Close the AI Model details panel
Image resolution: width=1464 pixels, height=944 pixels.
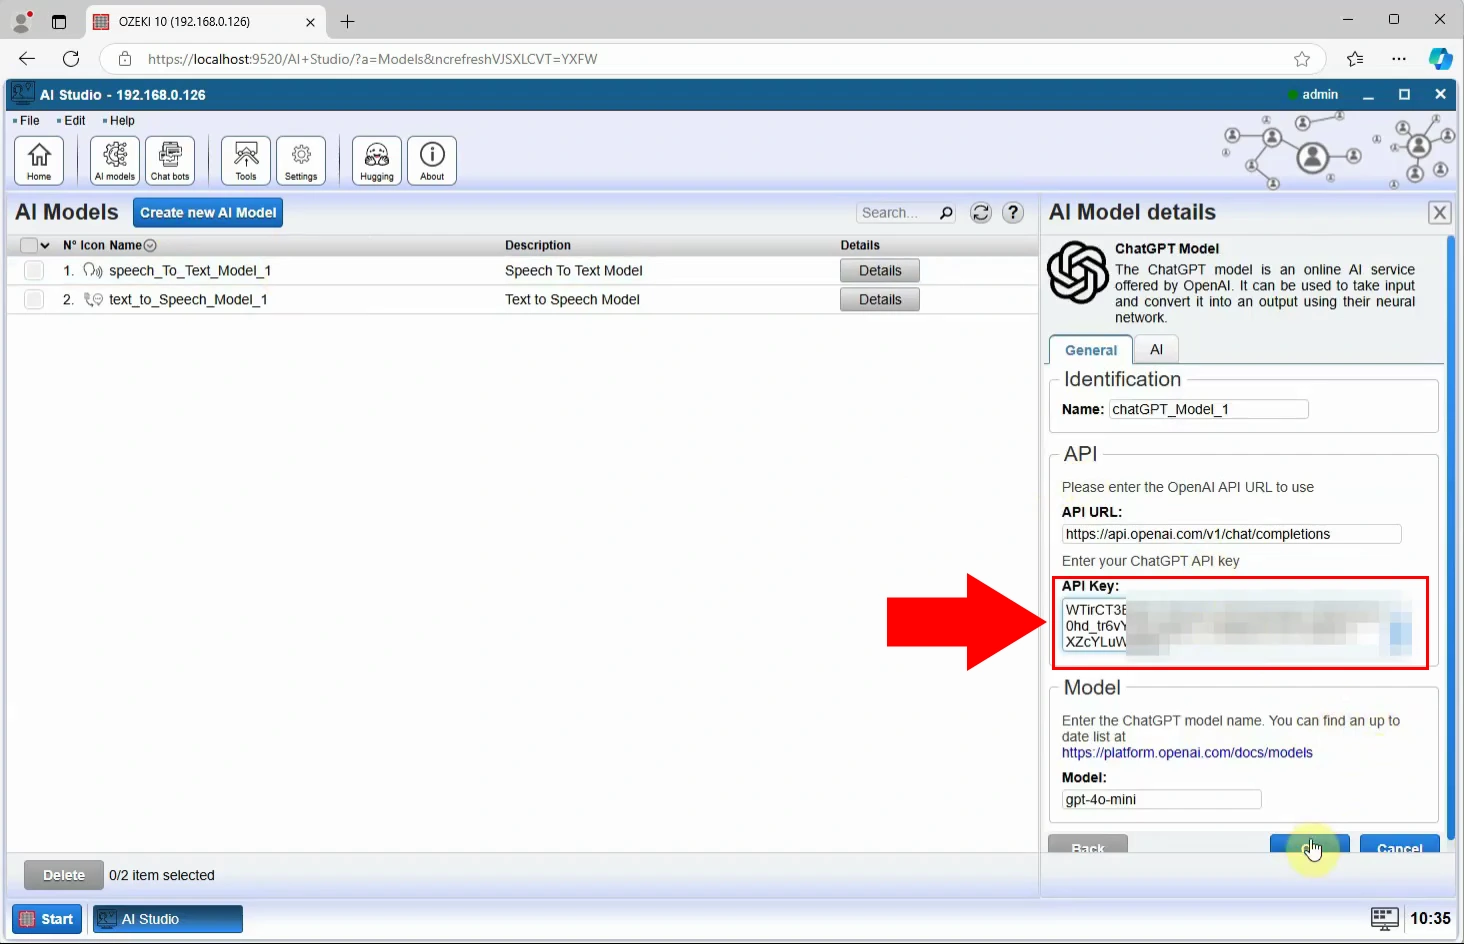[1439, 212]
